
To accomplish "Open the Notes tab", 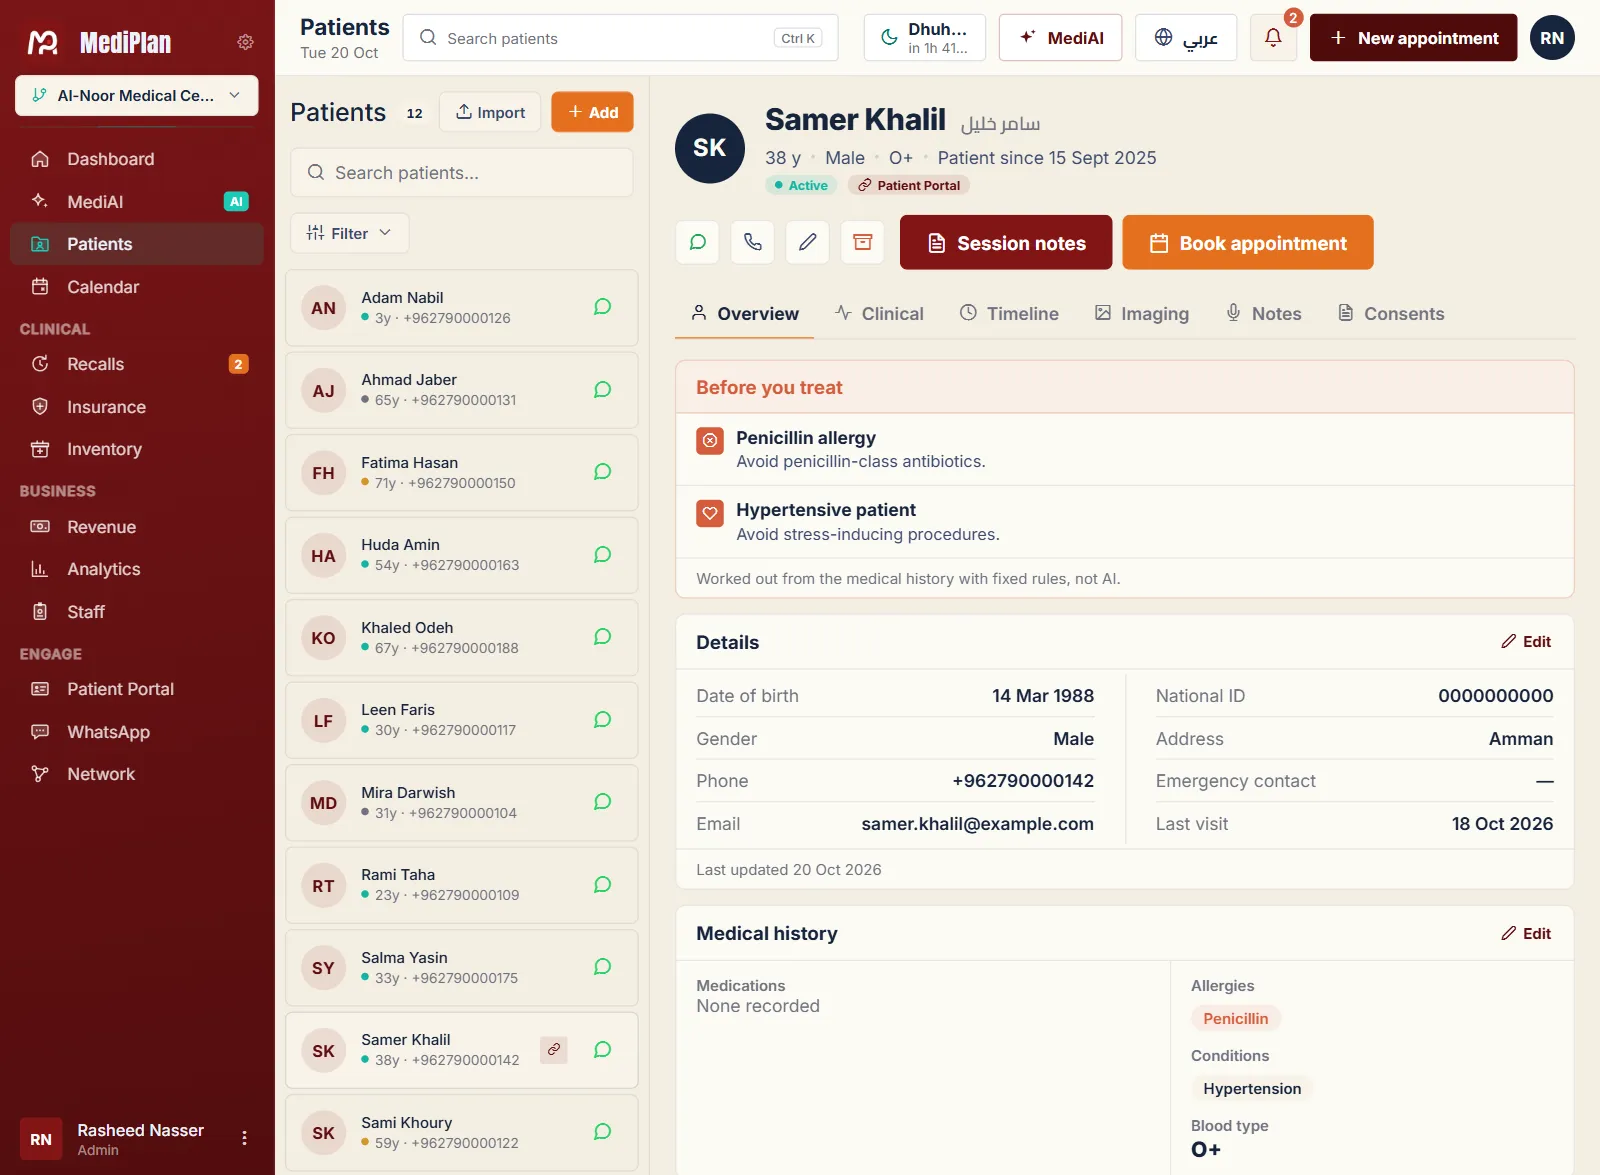I will click(1264, 314).
